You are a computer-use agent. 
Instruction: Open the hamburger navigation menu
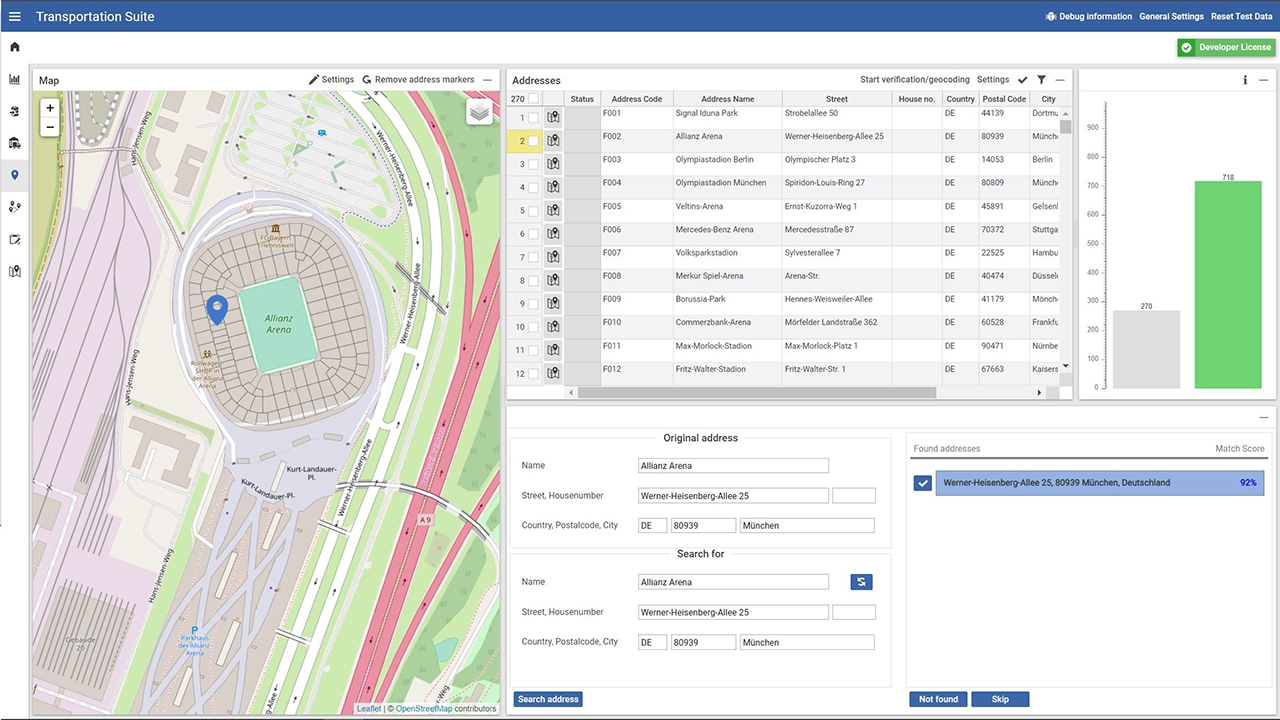pos(15,16)
